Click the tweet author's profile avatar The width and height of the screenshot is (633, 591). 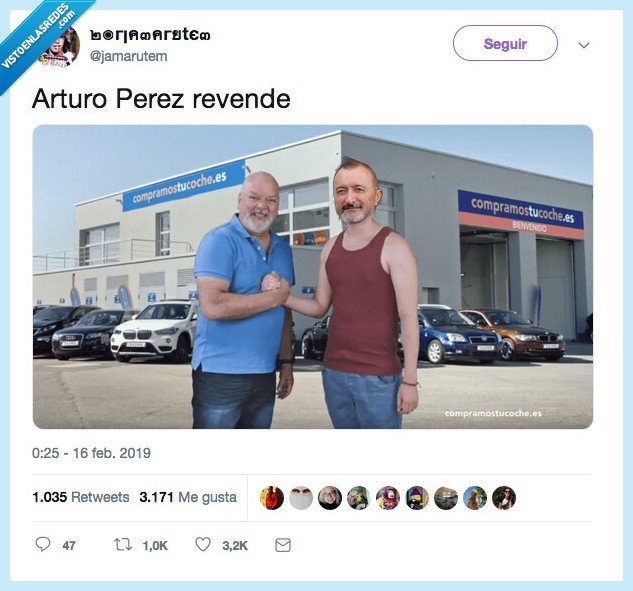tap(59, 46)
